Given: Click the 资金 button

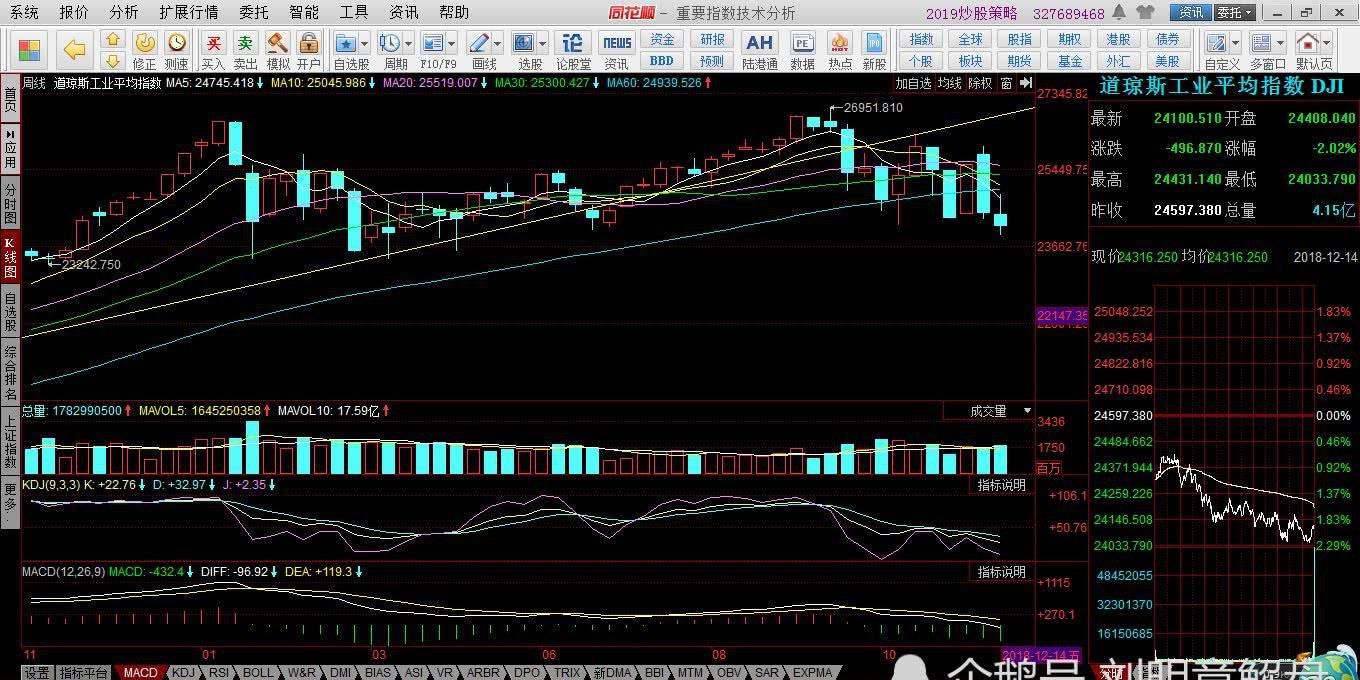Looking at the screenshot, I should 662,39.
